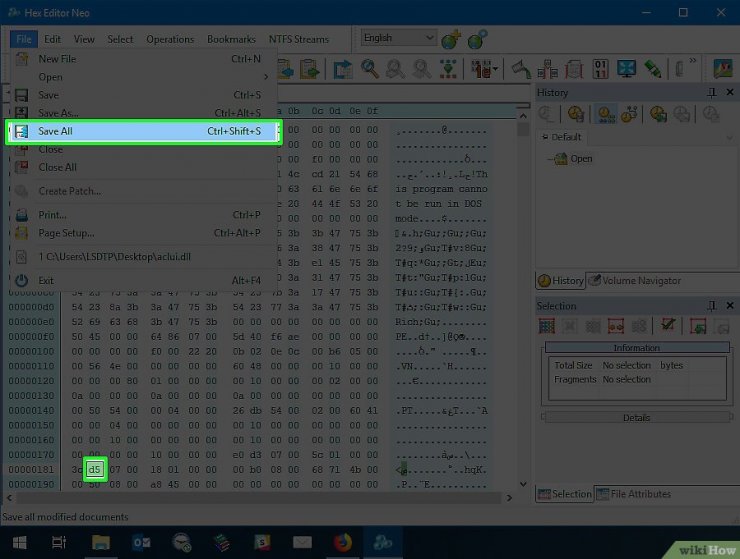Switch to the Volume Navigator tab
This screenshot has width=740, height=559.
pos(635,280)
